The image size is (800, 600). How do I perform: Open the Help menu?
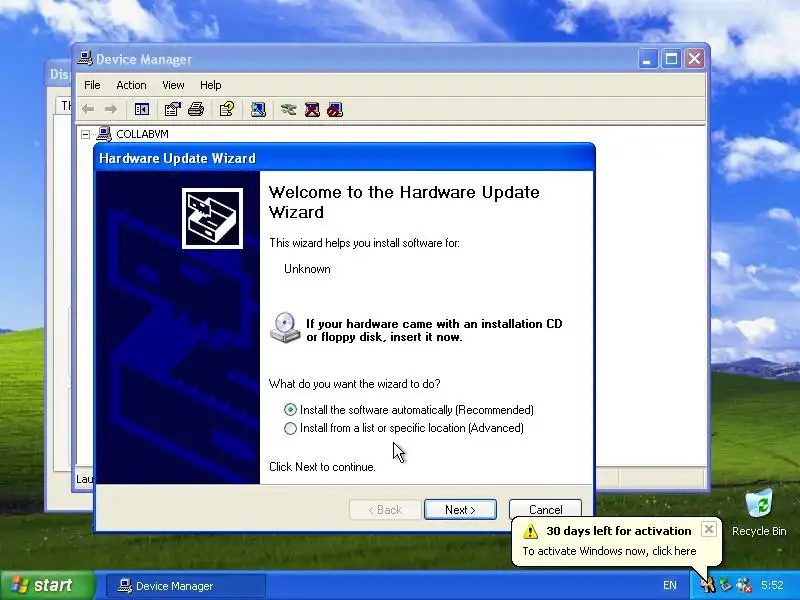pyautogui.click(x=210, y=85)
